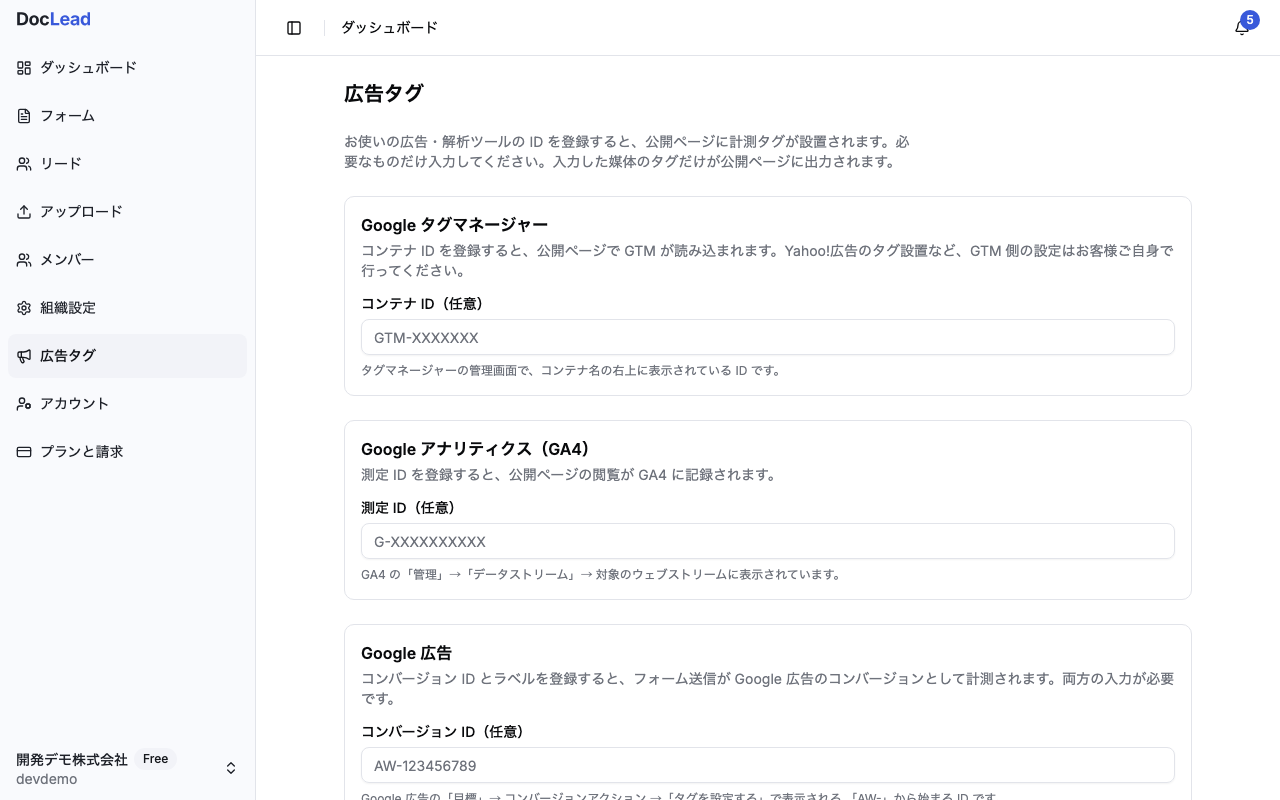Click the GA4 の「管理」→「データストリーム」hint text

click(x=602, y=574)
